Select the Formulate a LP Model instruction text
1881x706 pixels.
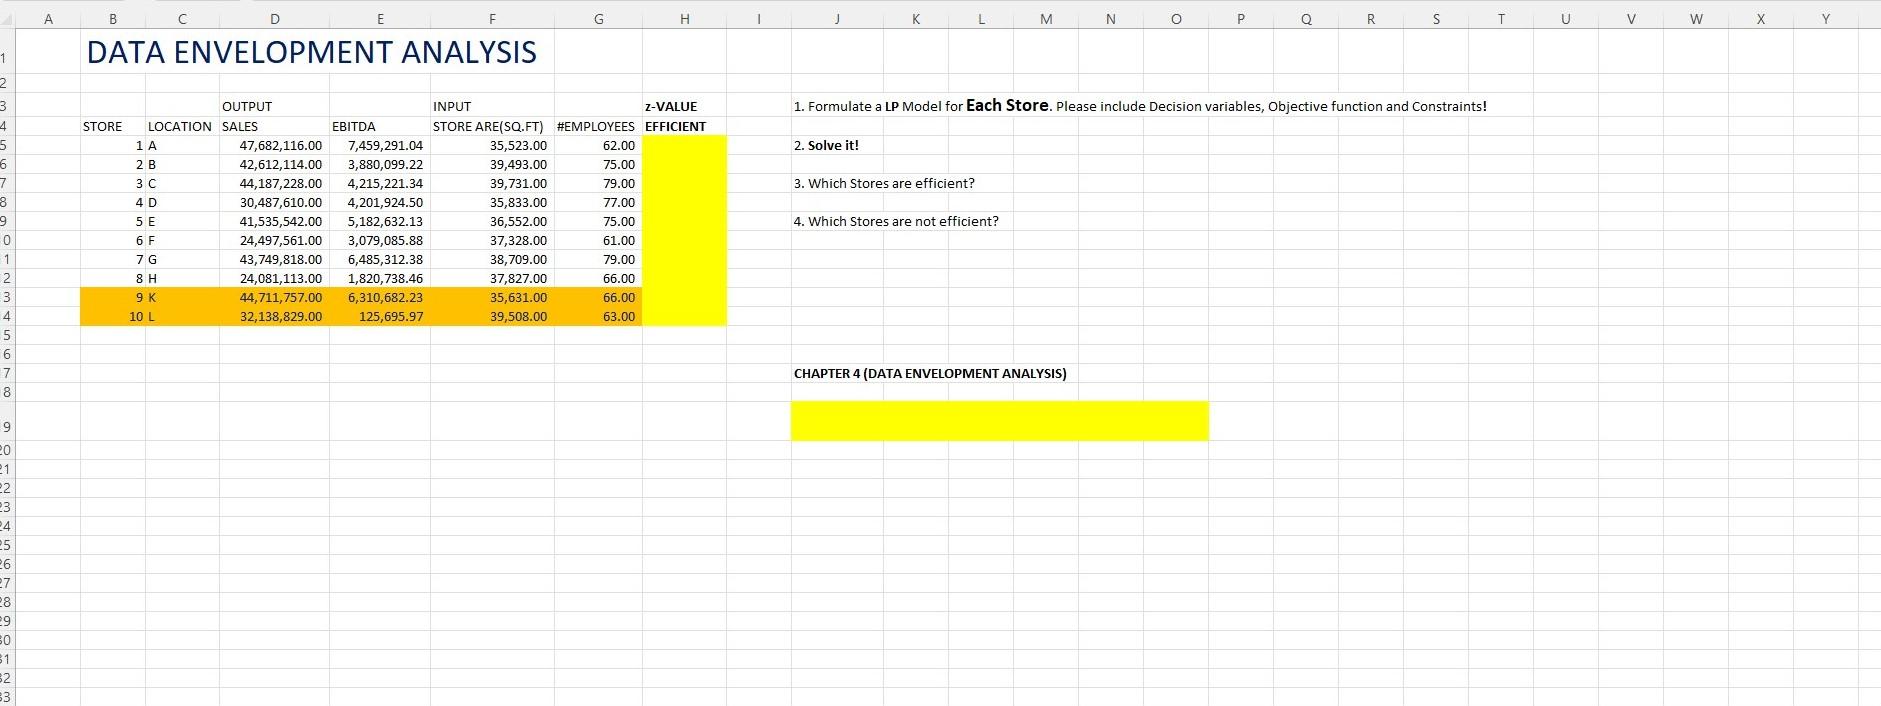(1140, 105)
